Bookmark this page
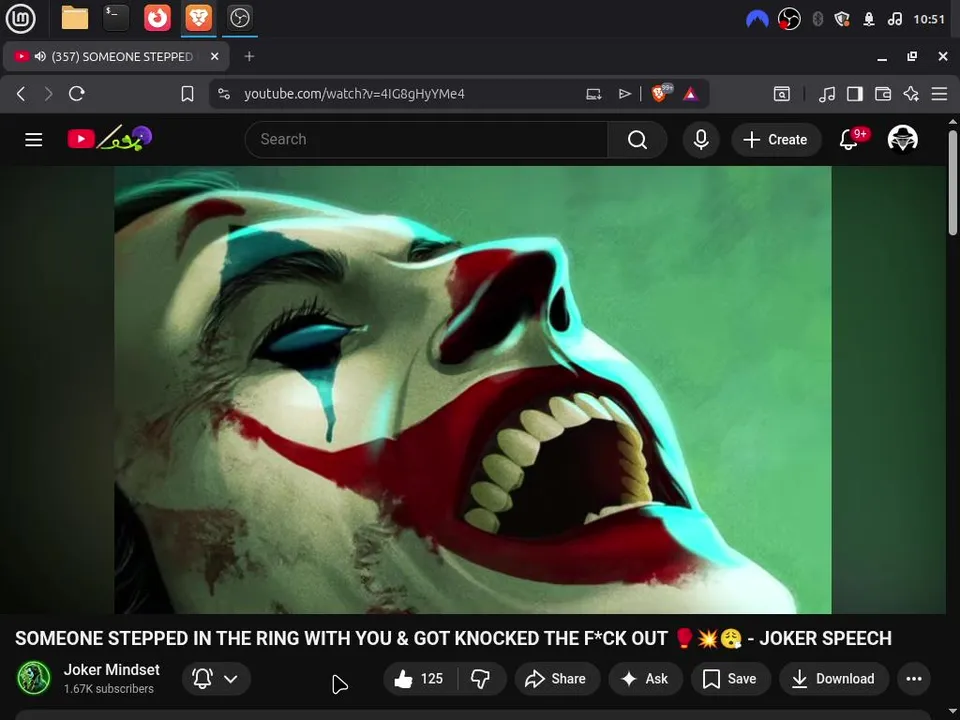The image size is (960, 720). pyautogui.click(x=187, y=94)
